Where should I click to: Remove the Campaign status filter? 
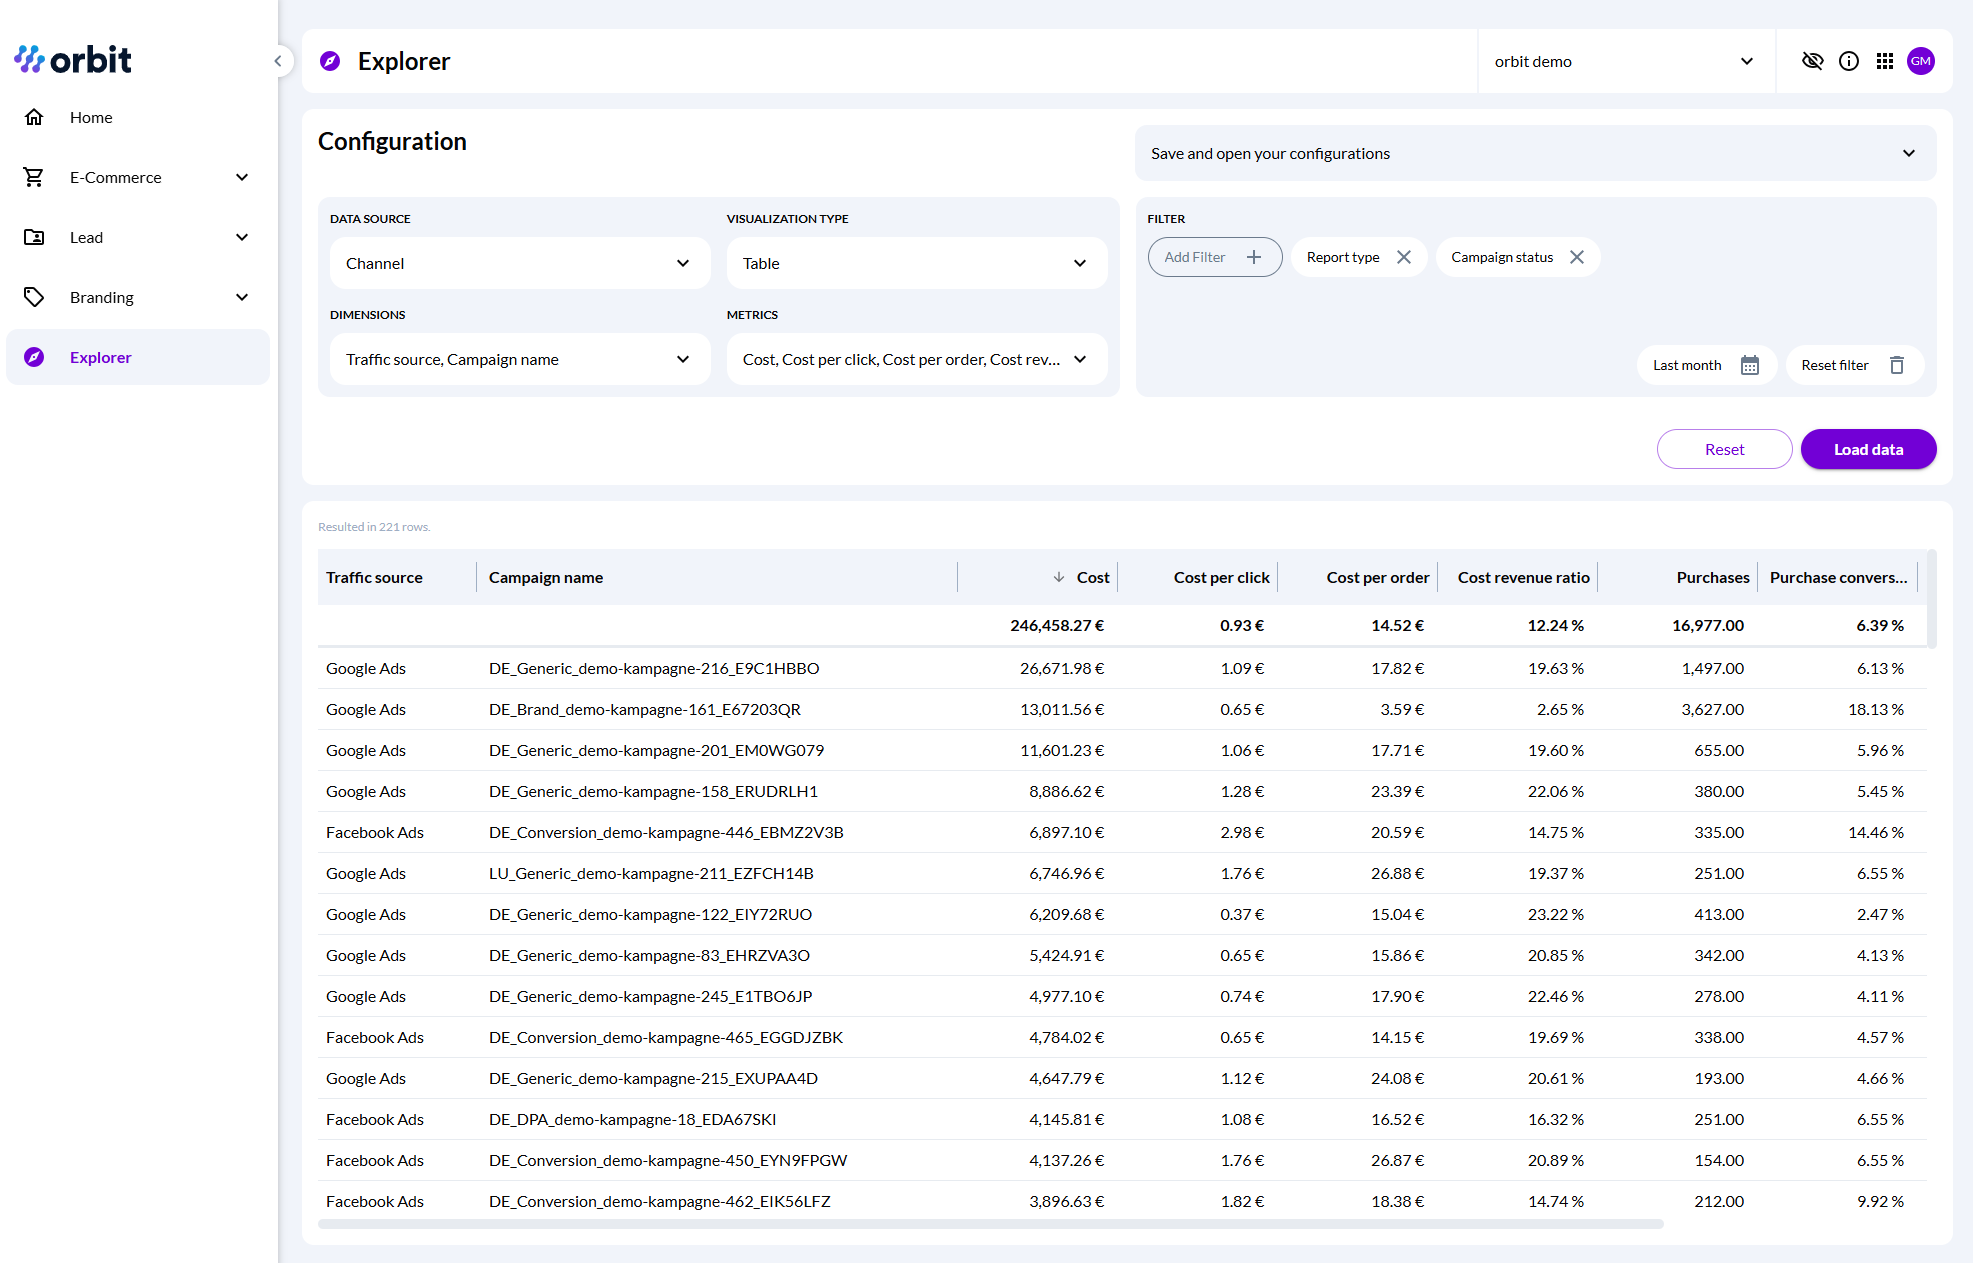1577,257
